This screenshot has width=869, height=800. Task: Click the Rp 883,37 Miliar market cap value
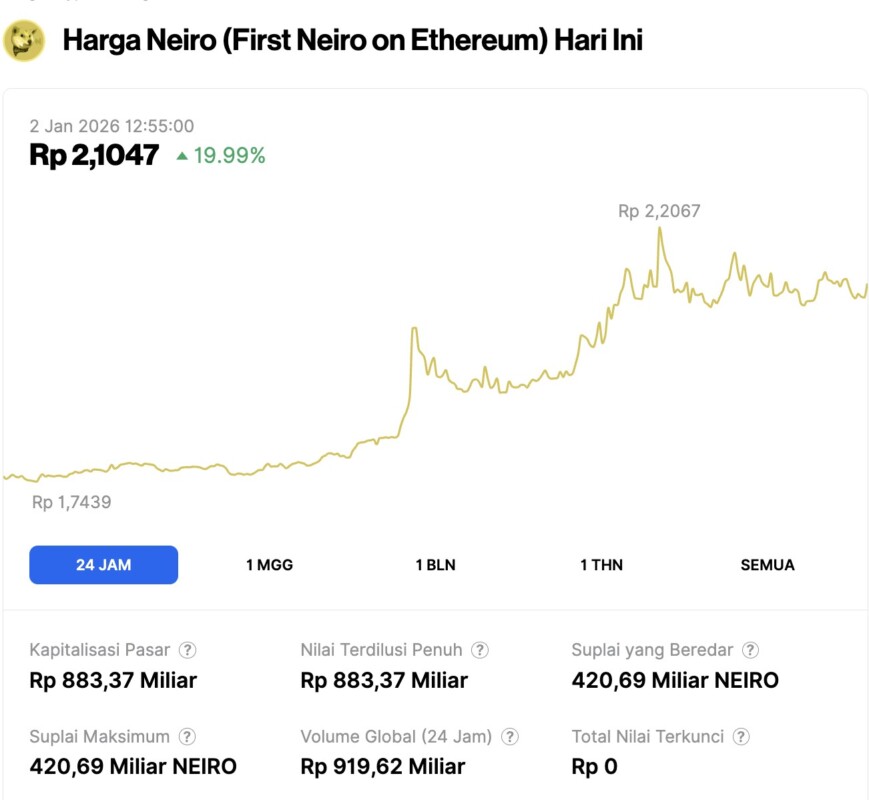[x=113, y=681]
